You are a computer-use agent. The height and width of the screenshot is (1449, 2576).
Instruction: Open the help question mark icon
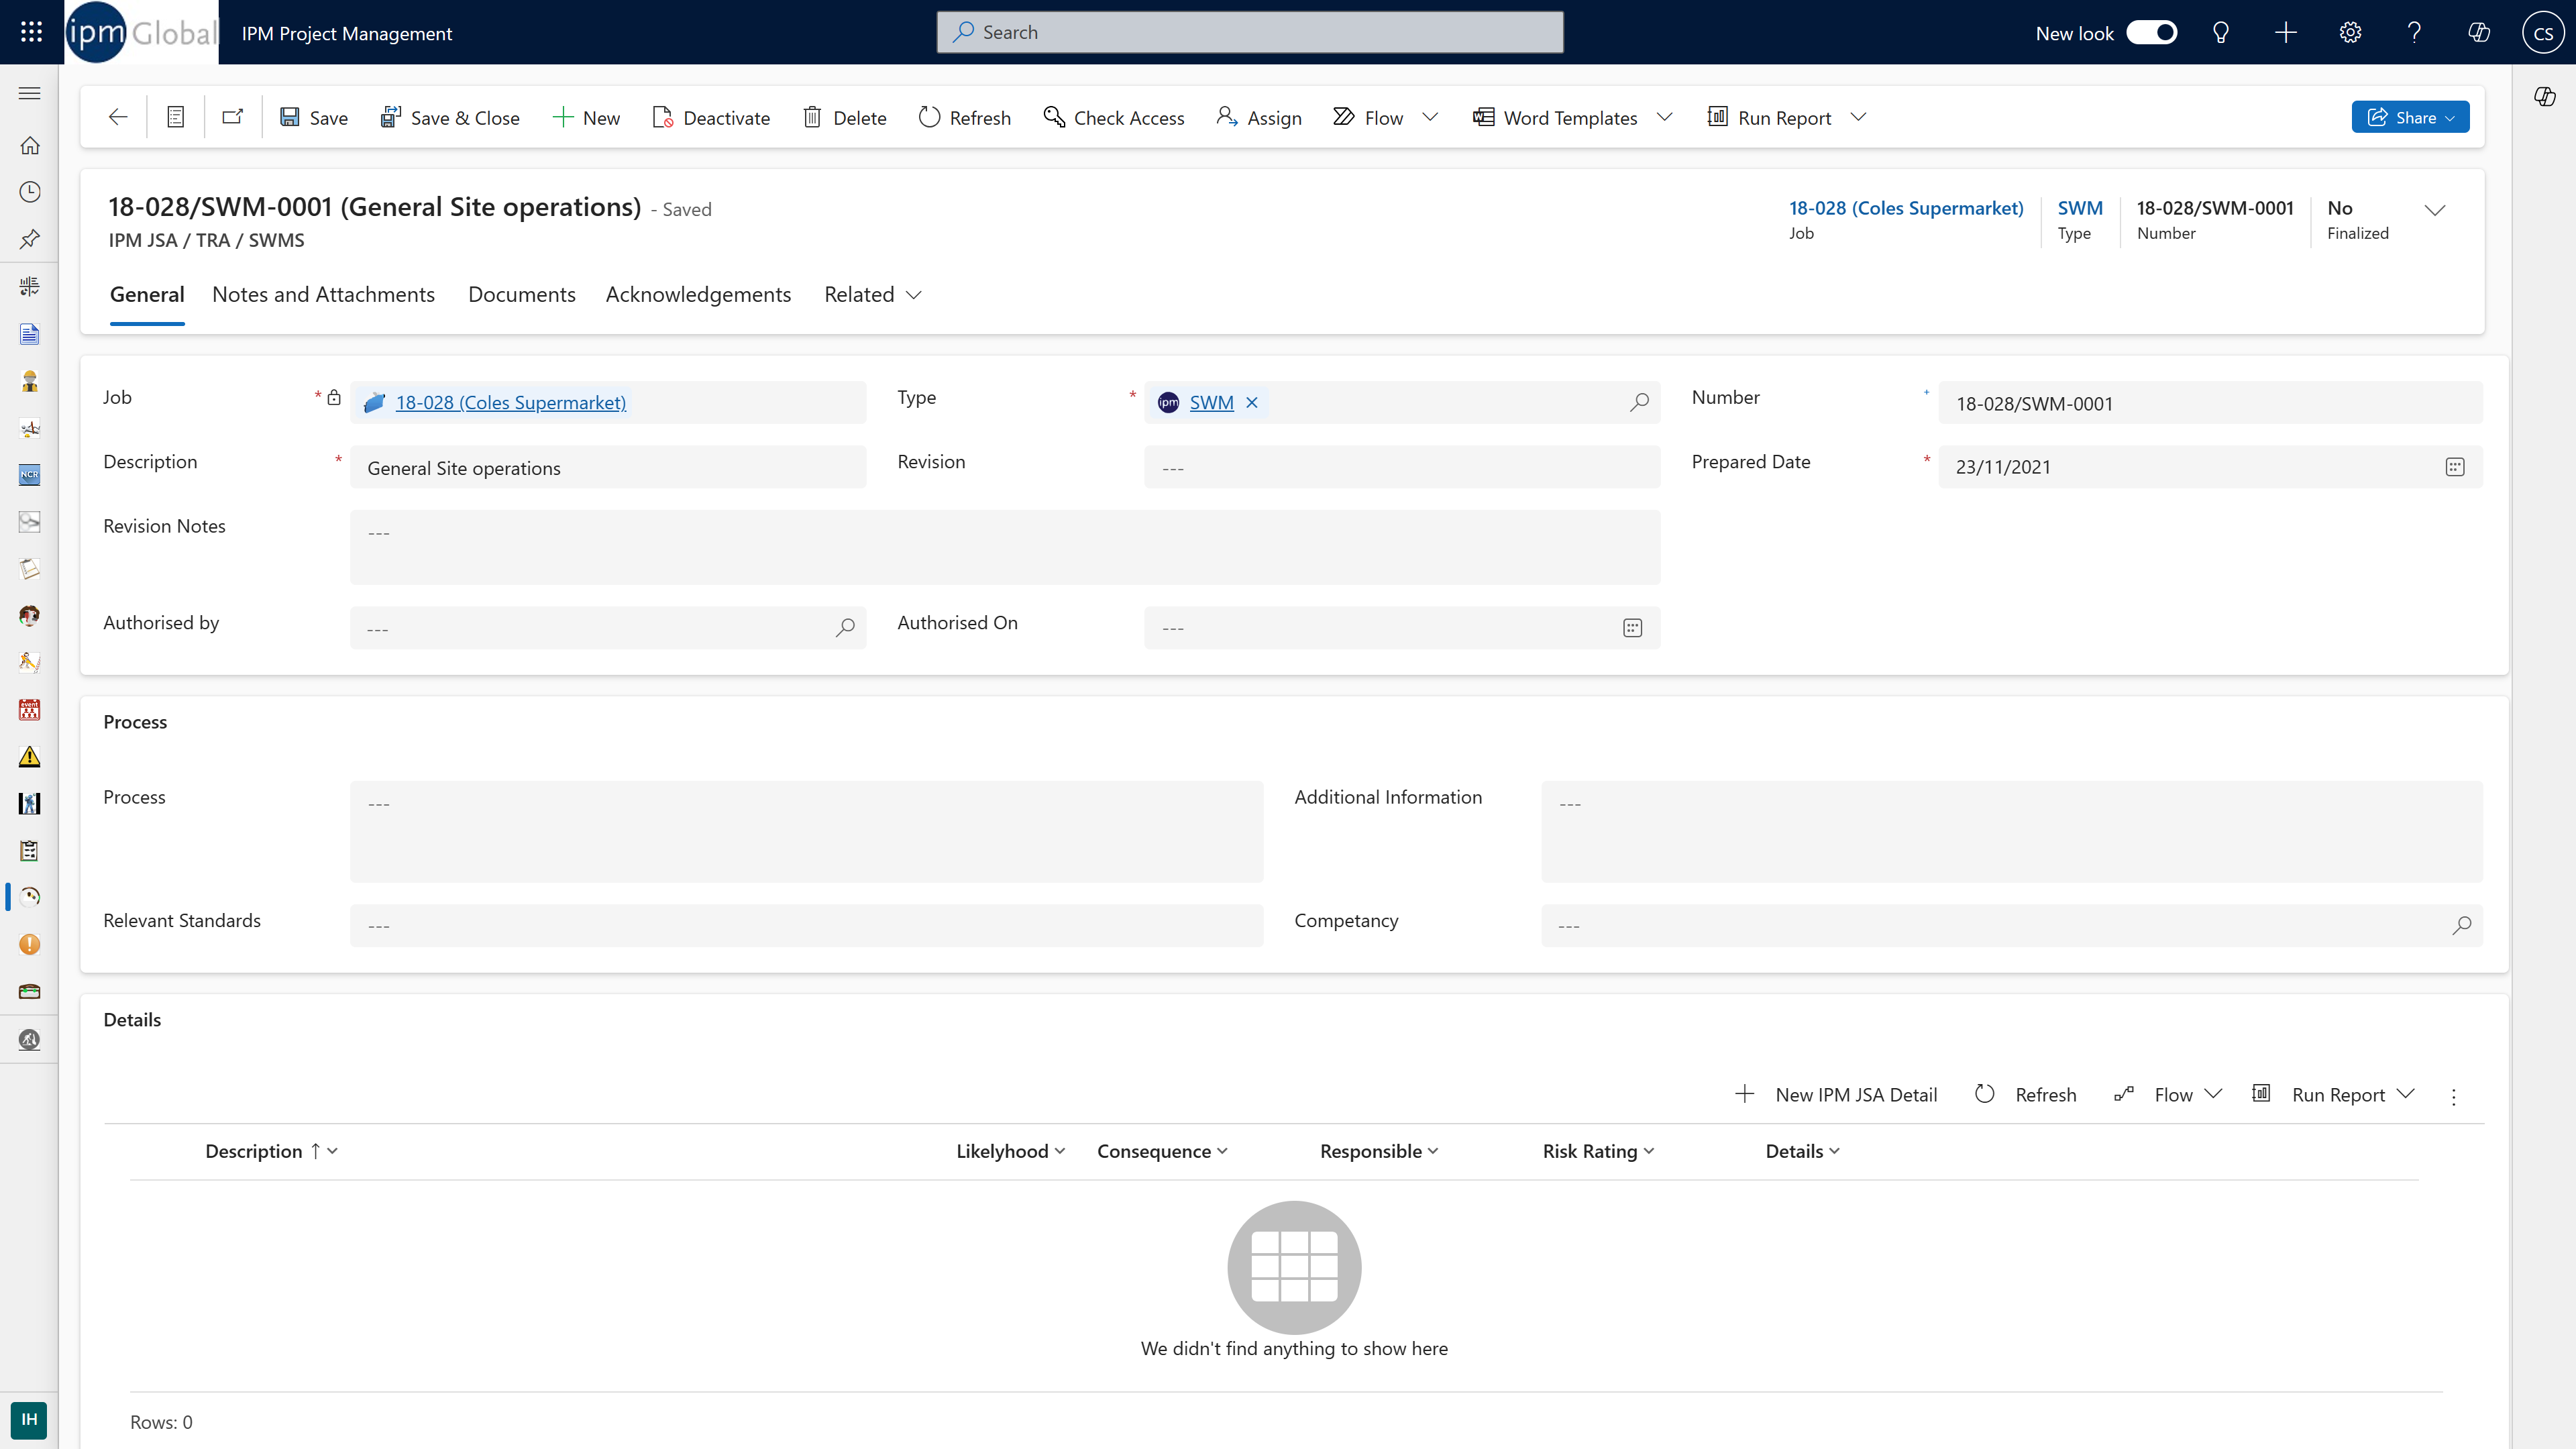coord(2414,32)
